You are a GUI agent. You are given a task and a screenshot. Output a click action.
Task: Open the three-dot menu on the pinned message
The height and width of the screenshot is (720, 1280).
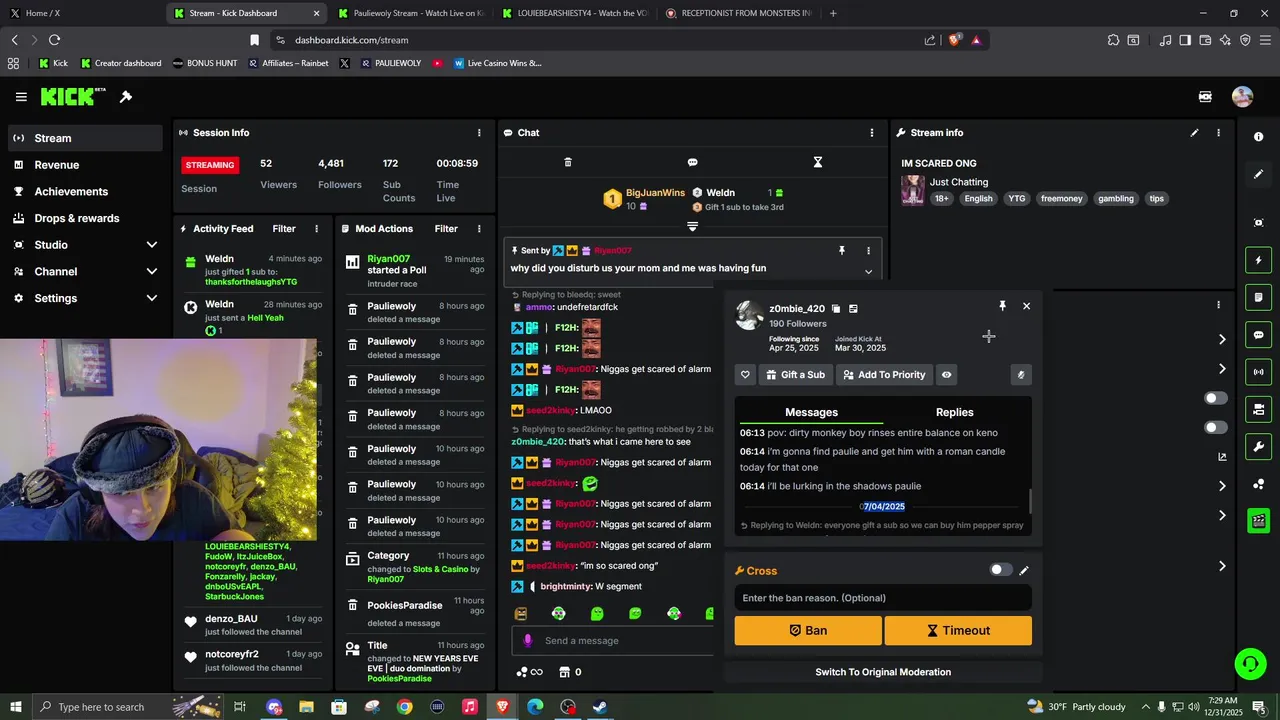coord(868,251)
